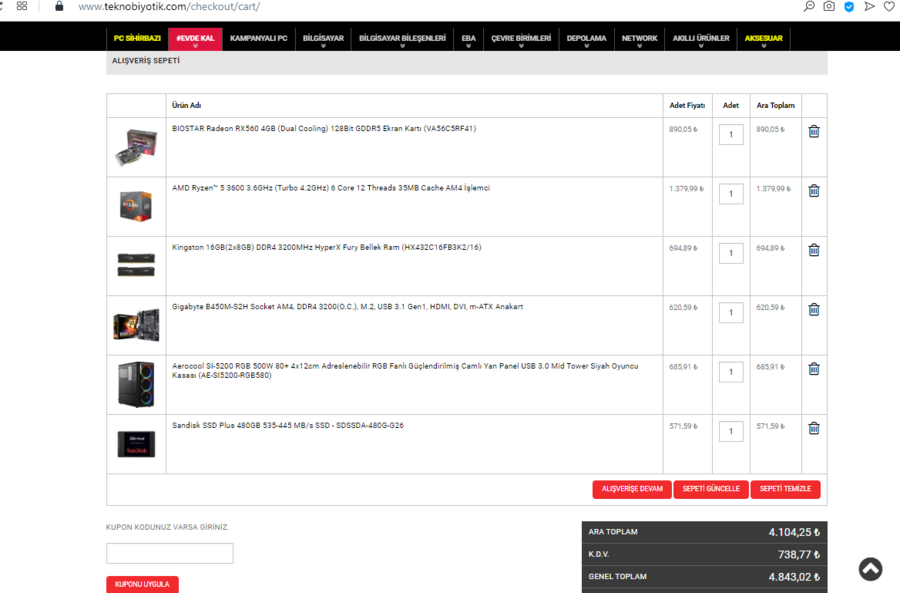The width and height of the screenshot is (900, 593).
Task: Delete BIOSTAR Radeon RX560 from cart
Action: (x=814, y=131)
